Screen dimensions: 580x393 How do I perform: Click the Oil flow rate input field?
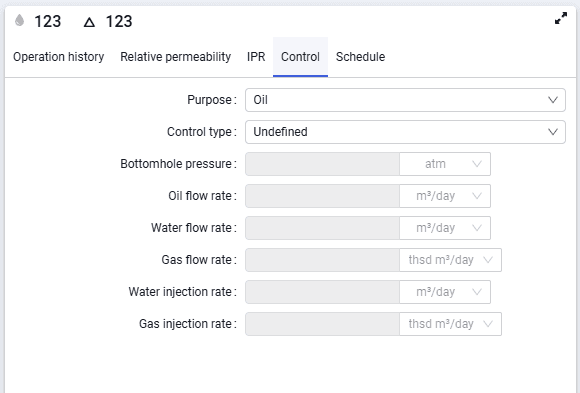(x=322, y=196)
